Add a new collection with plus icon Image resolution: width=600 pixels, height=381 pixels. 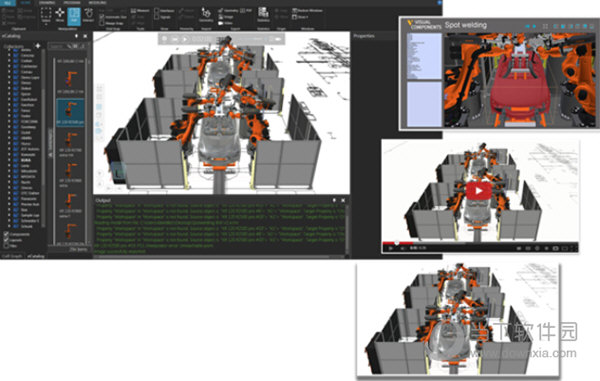[38, 46]
